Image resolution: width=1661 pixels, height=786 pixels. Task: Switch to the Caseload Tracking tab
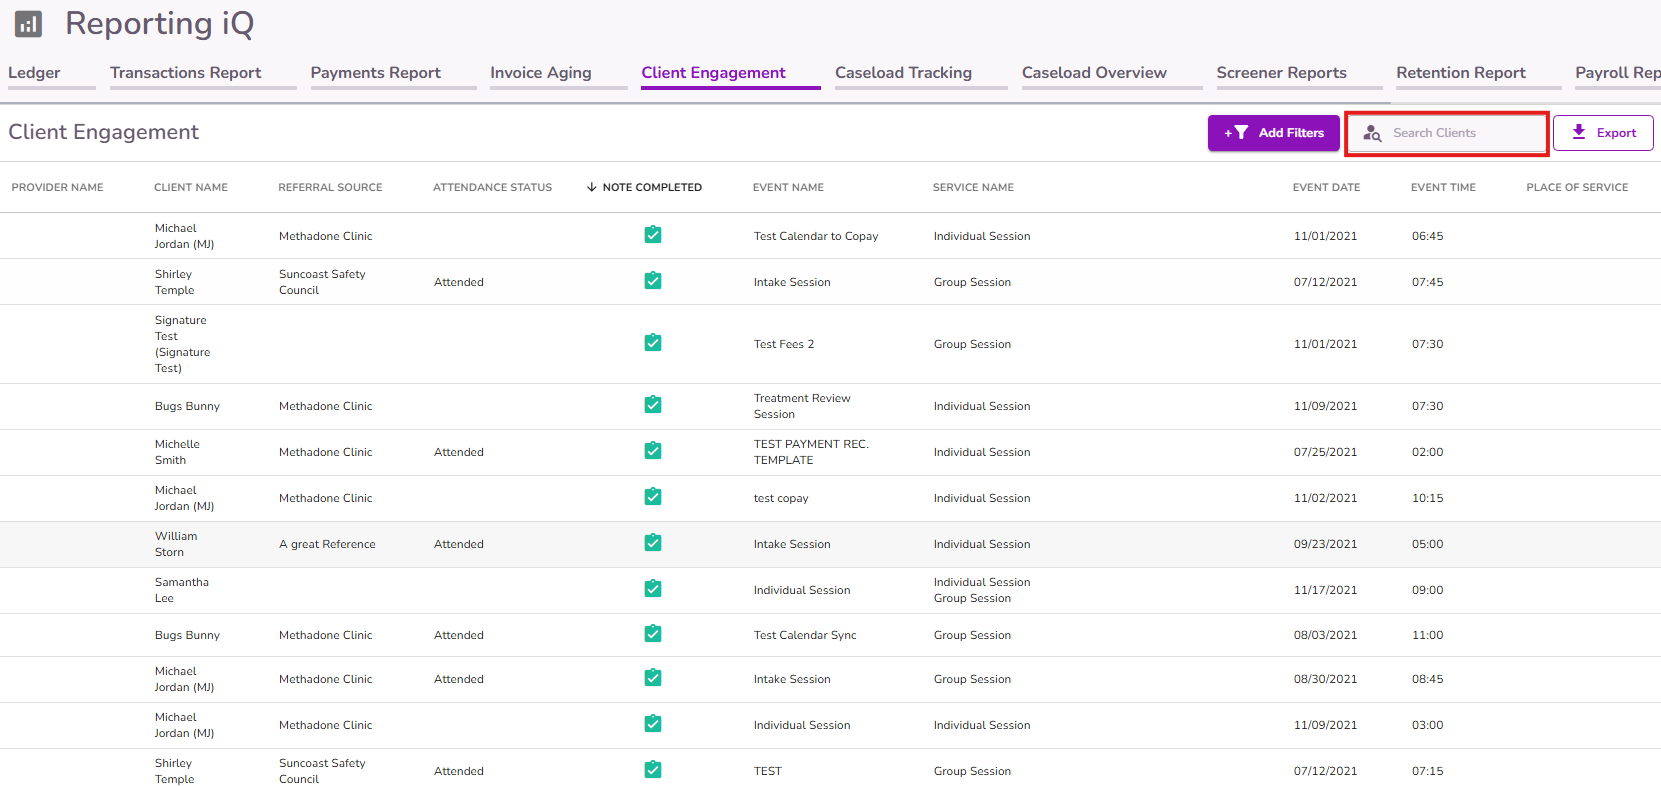(x=903, y=73)
